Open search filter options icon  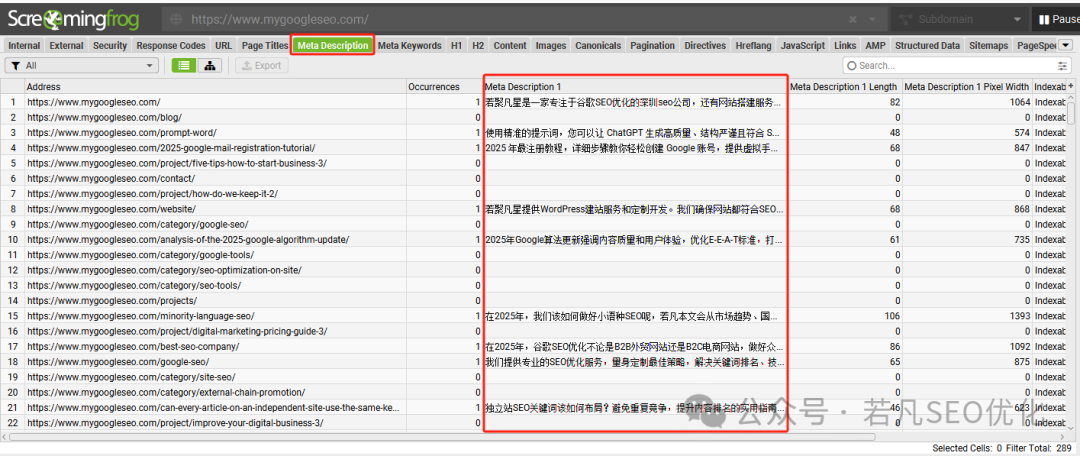point(1061,65)
